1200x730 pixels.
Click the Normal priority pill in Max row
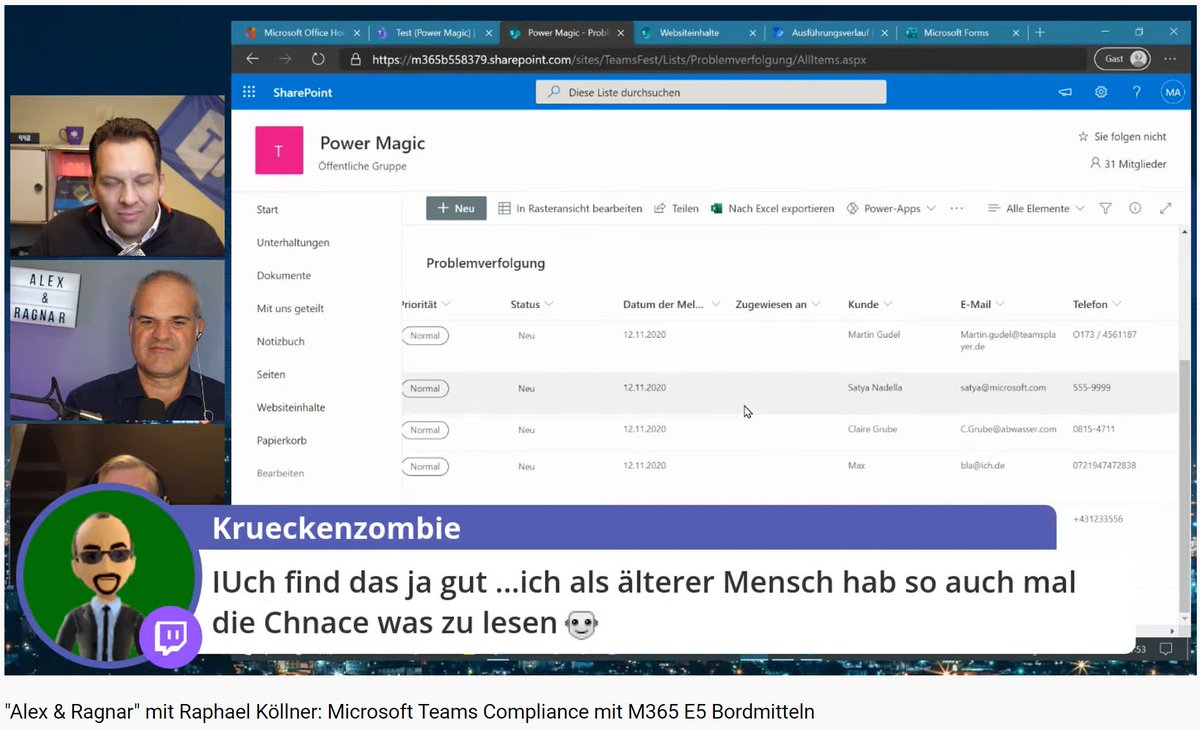(425, 466)
